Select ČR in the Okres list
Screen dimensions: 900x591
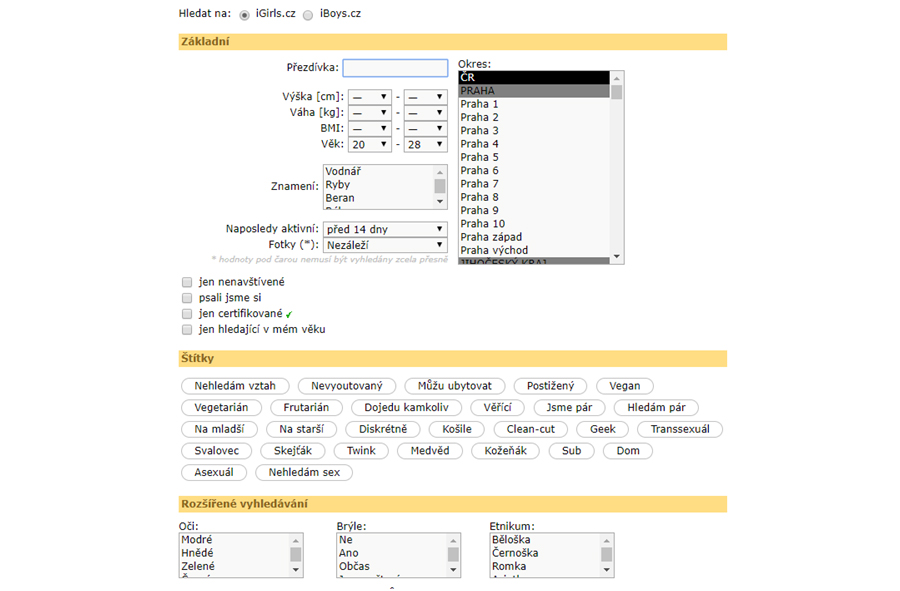534,77
